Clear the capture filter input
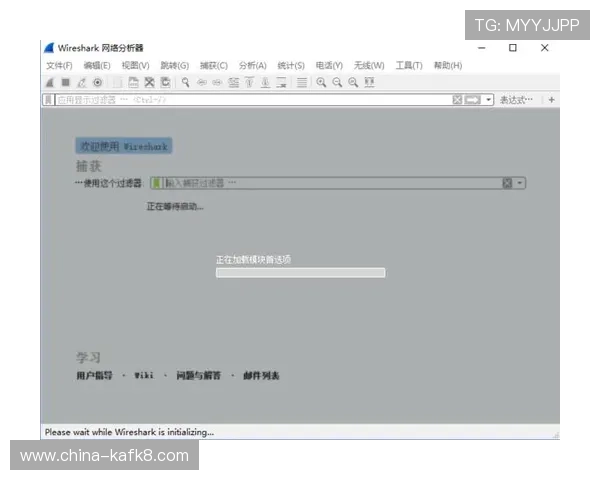This screenshot has height=480, width=600. [507, 183]
